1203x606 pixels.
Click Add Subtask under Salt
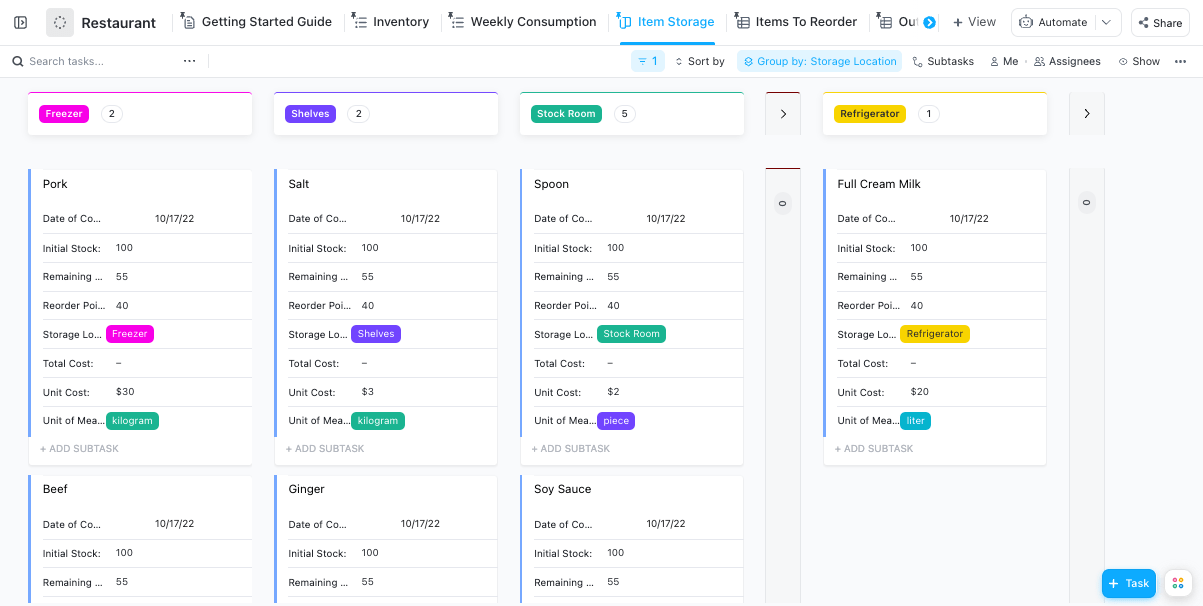click(x=324, y=448)
